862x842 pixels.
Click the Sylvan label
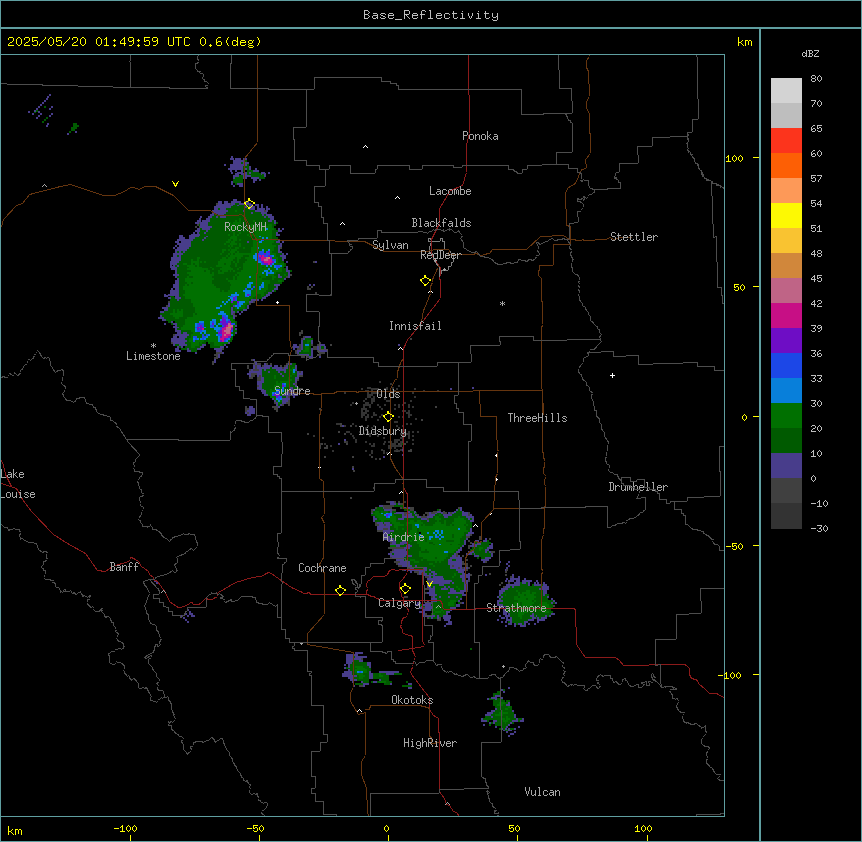tap(390, 245)
